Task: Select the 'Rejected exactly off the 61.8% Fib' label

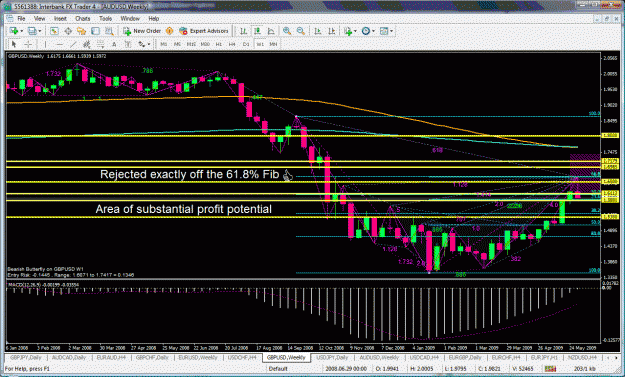Action: pyautogui.click(x=189, y=175)
